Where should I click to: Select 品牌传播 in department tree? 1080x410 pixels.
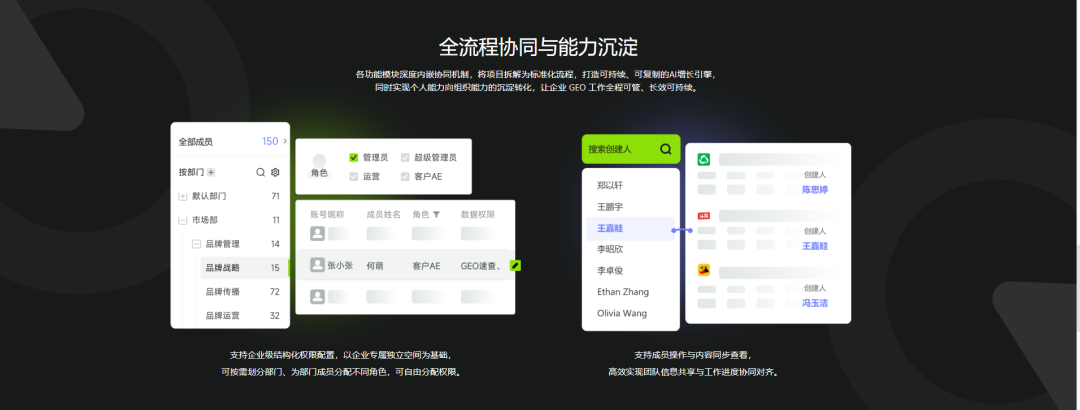pyautogui.click(x=222, y=292)
